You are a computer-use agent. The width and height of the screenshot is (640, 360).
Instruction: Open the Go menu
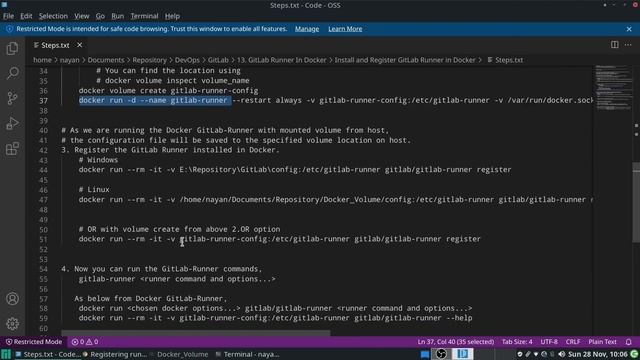tap(100, 16)
